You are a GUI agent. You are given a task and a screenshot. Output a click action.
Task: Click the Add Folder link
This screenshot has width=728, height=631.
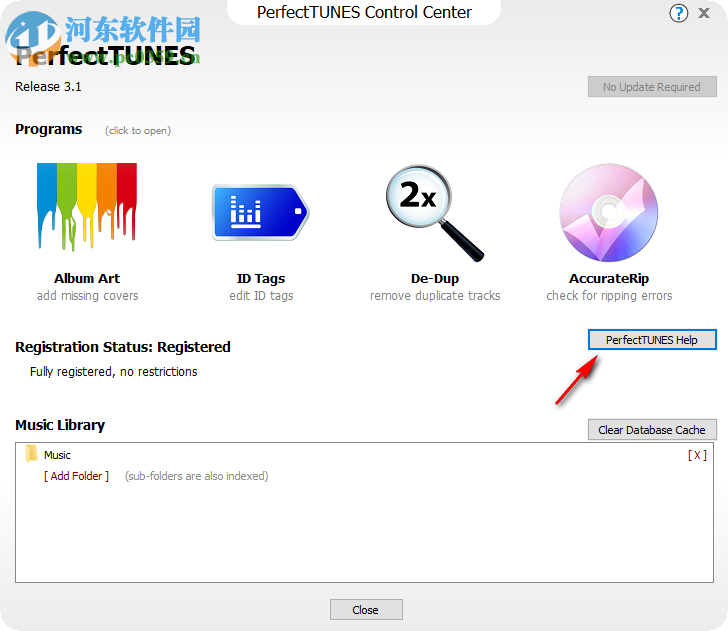[x=77, y=476]
